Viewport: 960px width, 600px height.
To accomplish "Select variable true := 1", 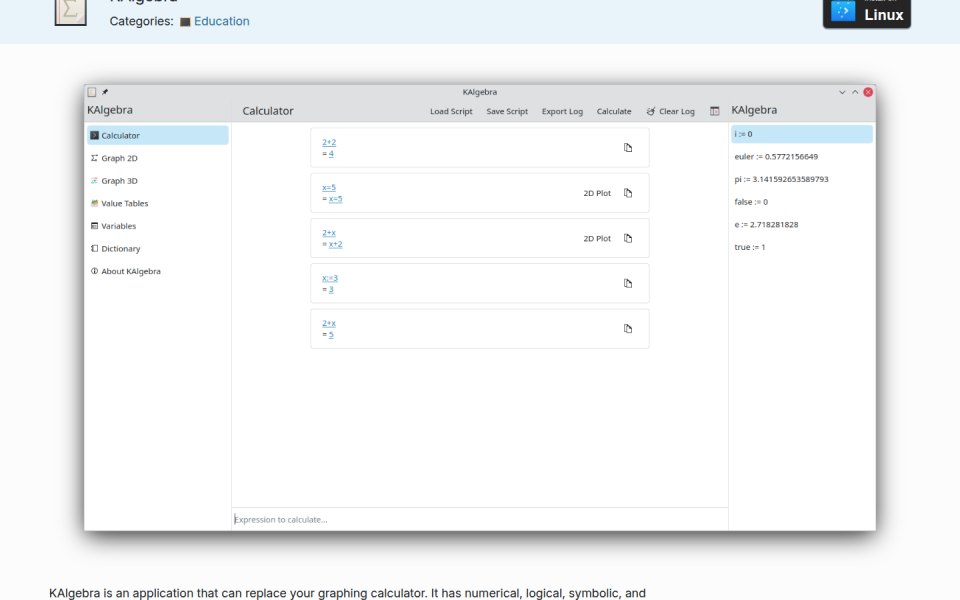I will [x=801, y=247].
